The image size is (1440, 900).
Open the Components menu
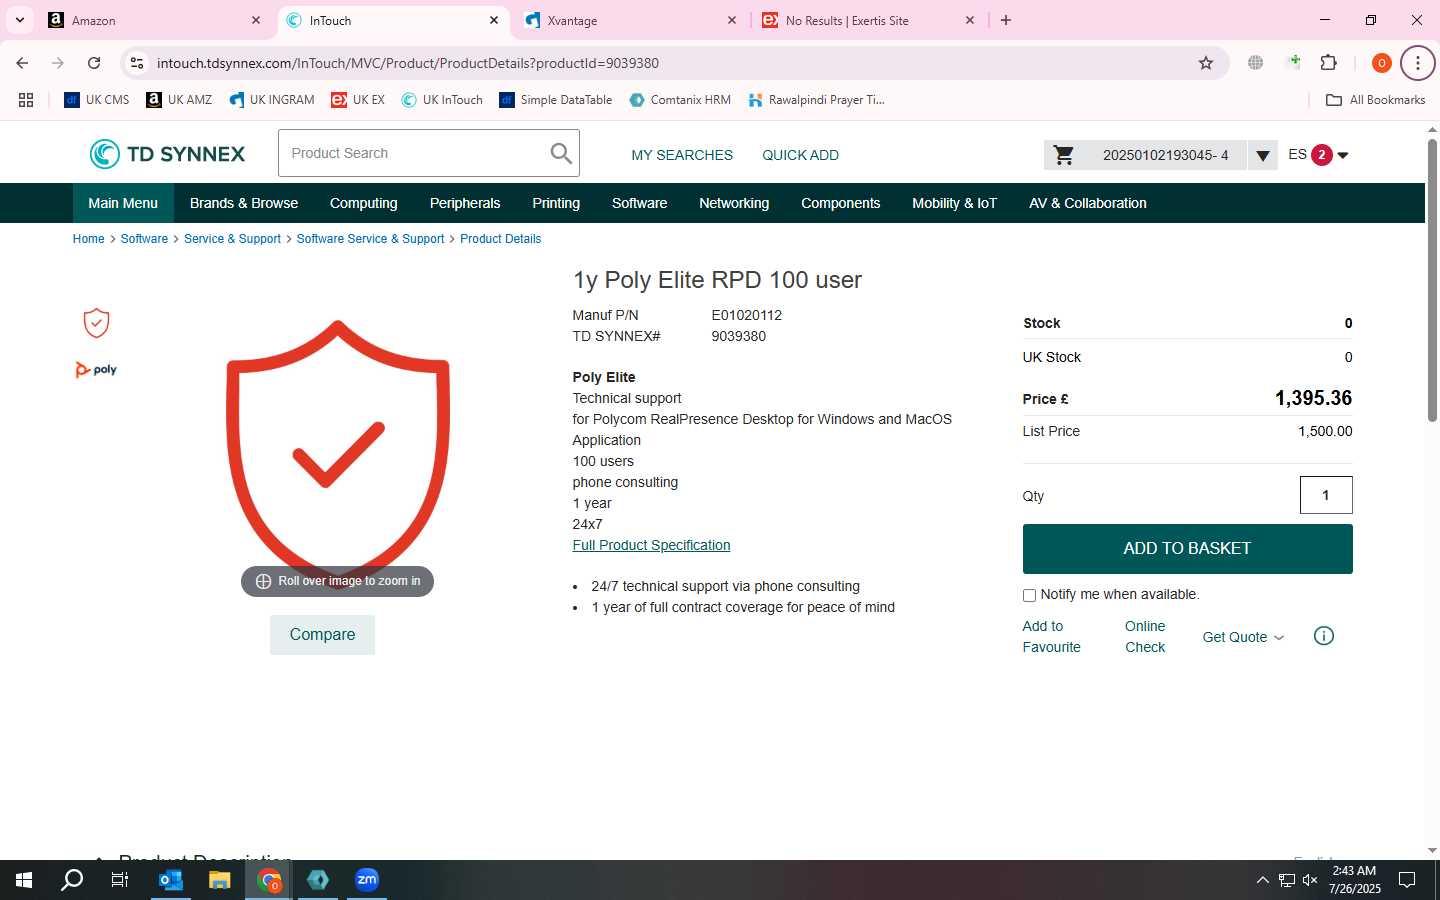tap(841, 203)
